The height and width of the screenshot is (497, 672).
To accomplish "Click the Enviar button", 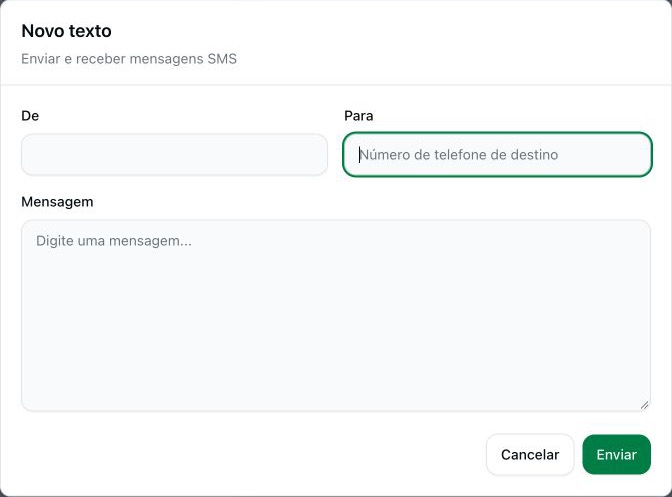I will coord(616,455).
